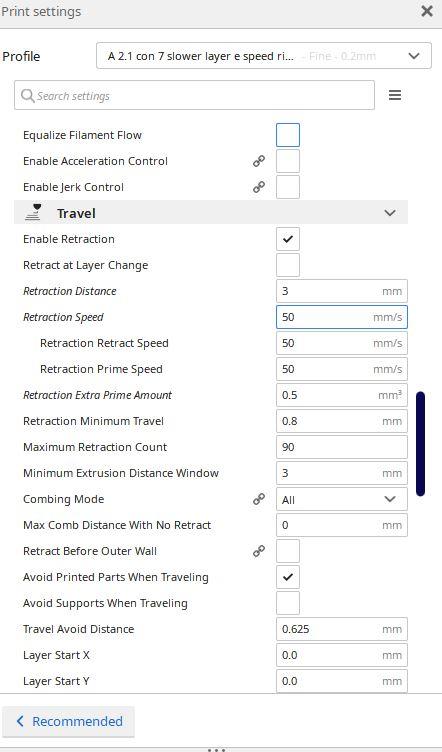This screenshot has height=752, width=442.
Task: Click the link icon for Retract Before Outer Wall
Action: 259,551
